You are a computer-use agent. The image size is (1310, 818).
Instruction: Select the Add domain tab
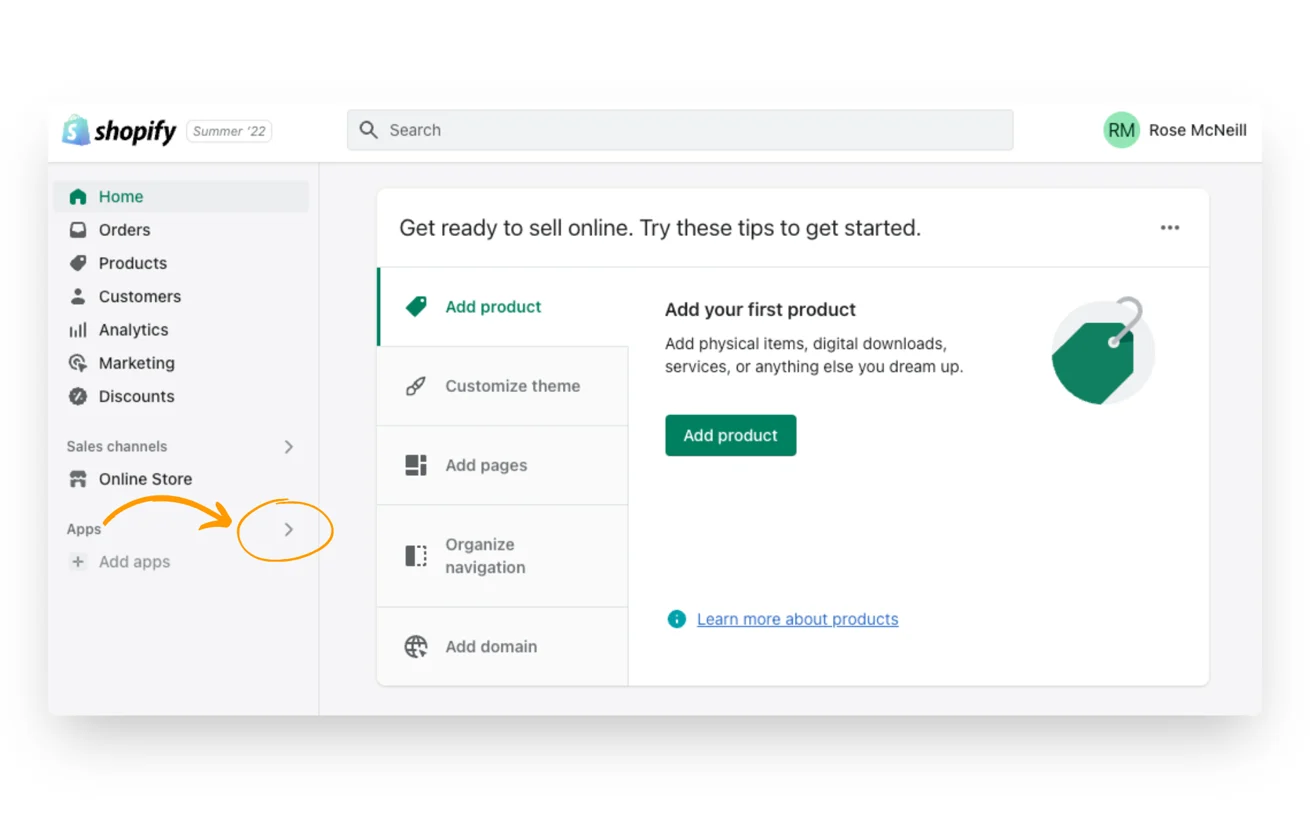click(502, 646)
